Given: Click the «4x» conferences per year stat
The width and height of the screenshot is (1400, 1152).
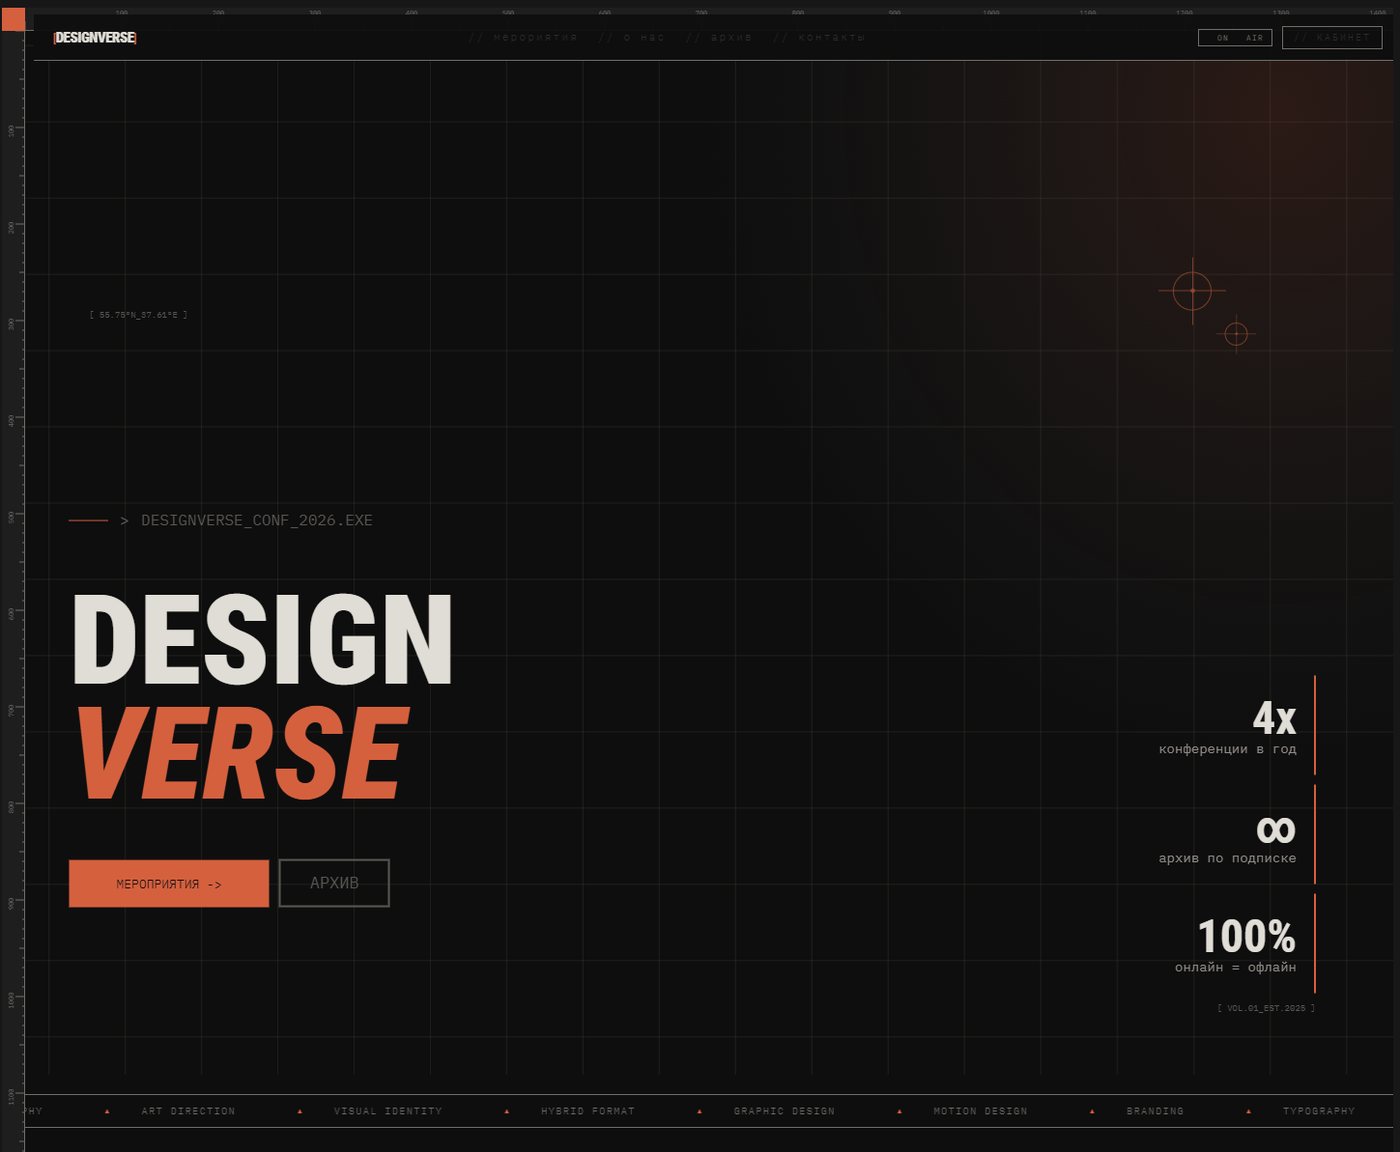Looking at the screenshot, I should pyautogui.click(x=1236, y=726).
